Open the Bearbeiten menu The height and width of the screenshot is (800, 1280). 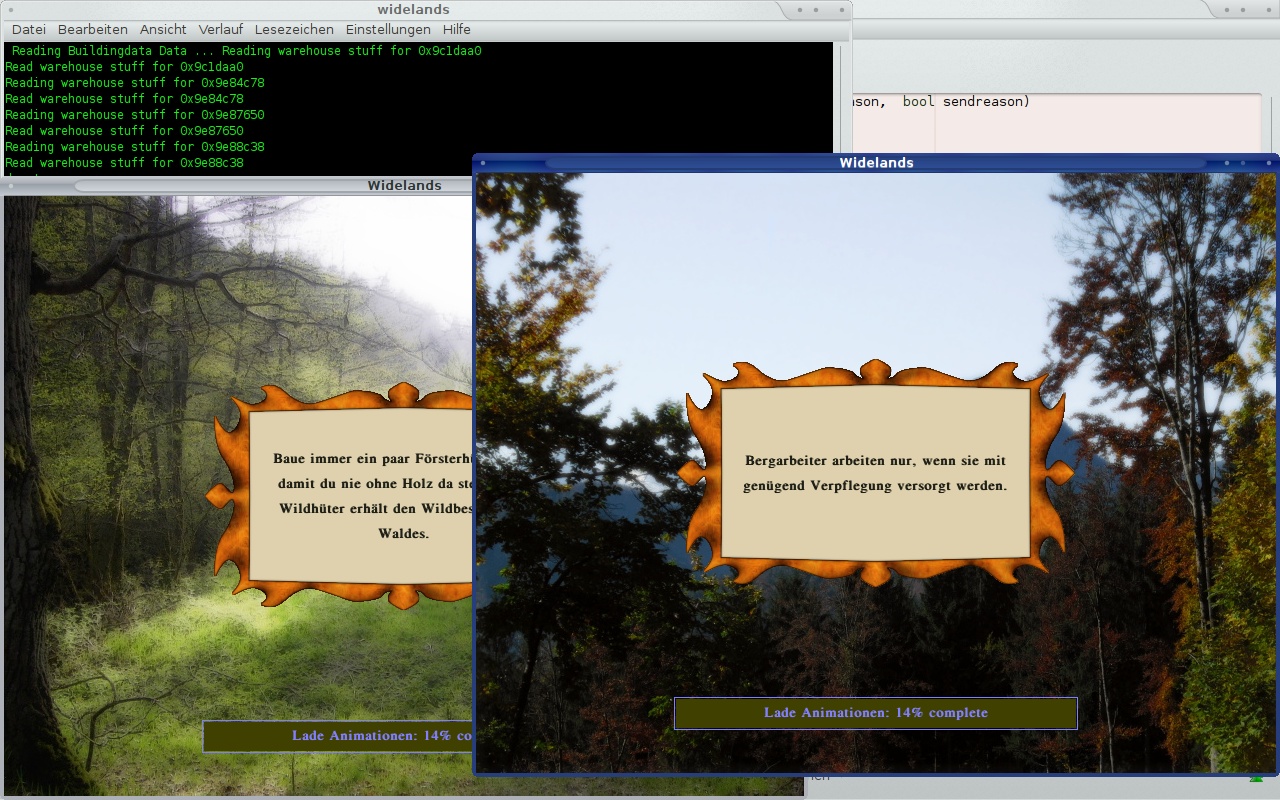93,30
